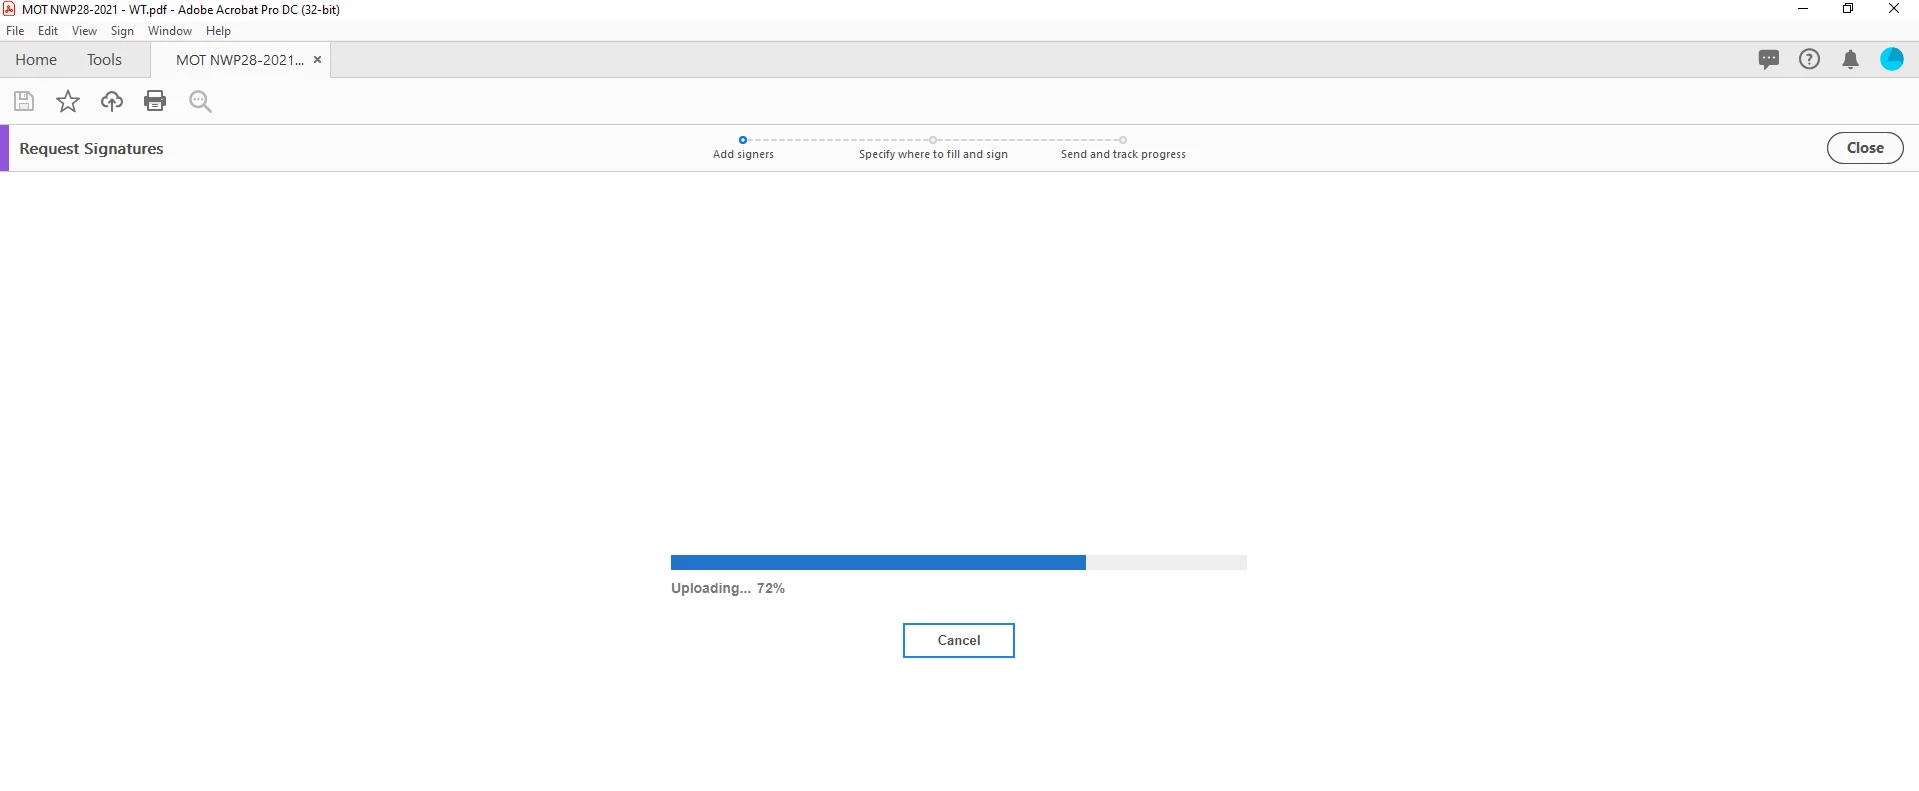1919x791 pixels.
Task: Open the View menu
Action: click(x=85, y=31)
